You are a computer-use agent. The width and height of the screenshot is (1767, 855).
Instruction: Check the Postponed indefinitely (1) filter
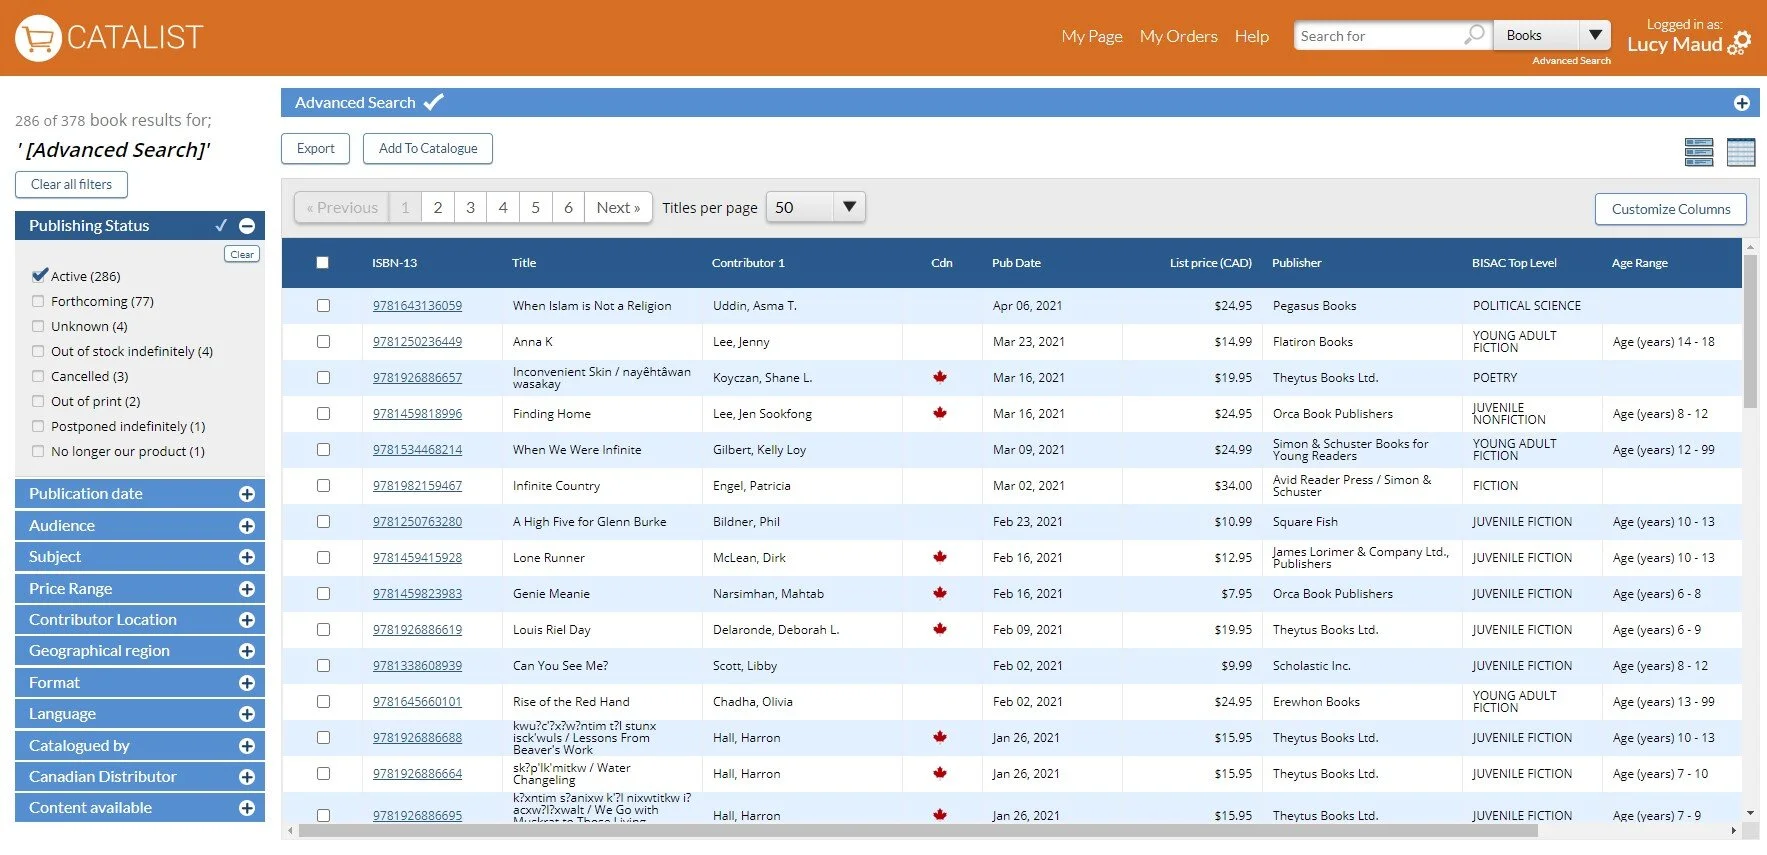pyautogui.click(x=38, y=426)
